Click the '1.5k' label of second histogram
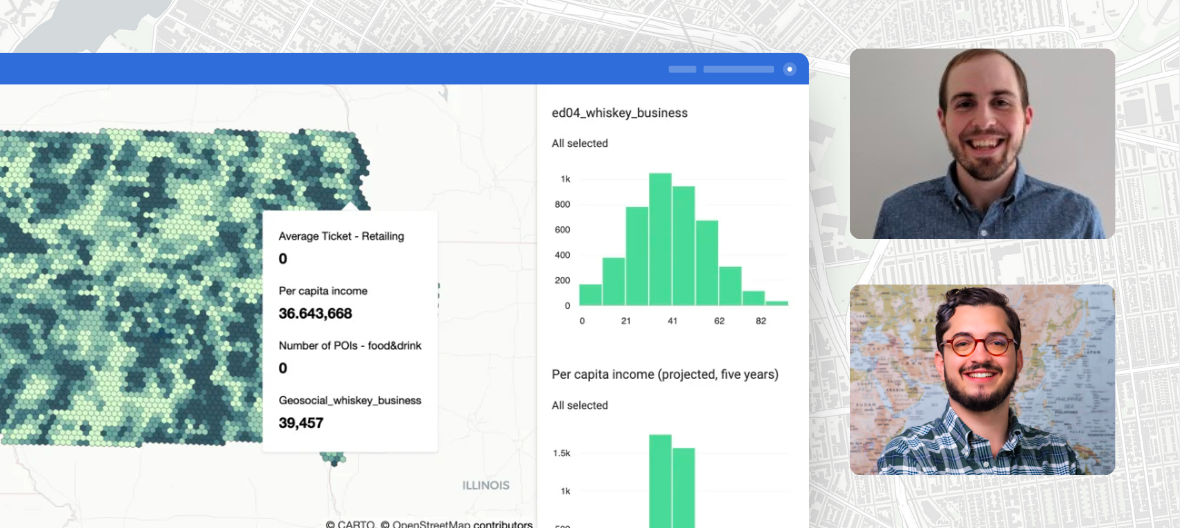This screenshot has width=1180, height=528. pos(561,454)
